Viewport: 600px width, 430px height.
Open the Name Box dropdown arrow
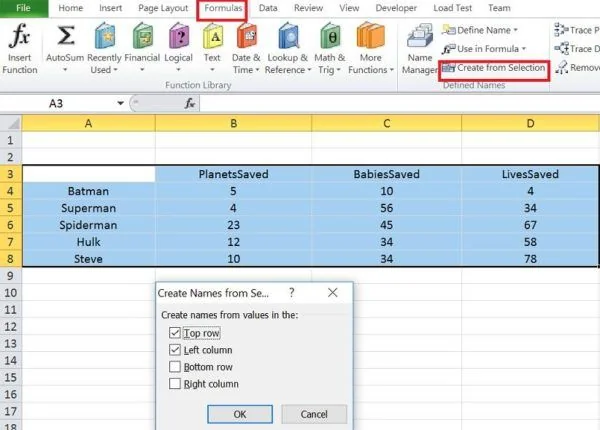[x=121, y=103]
